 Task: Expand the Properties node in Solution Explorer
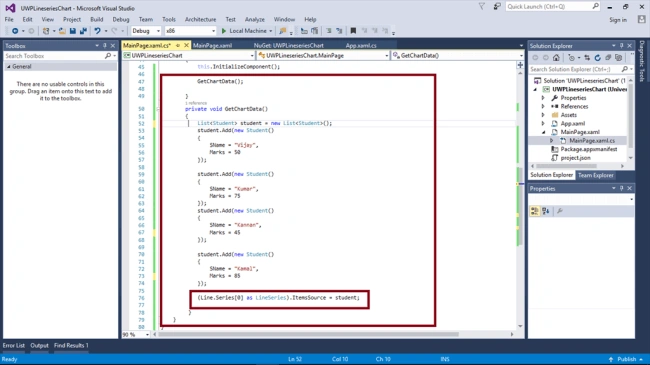click(x=543, y=98)
